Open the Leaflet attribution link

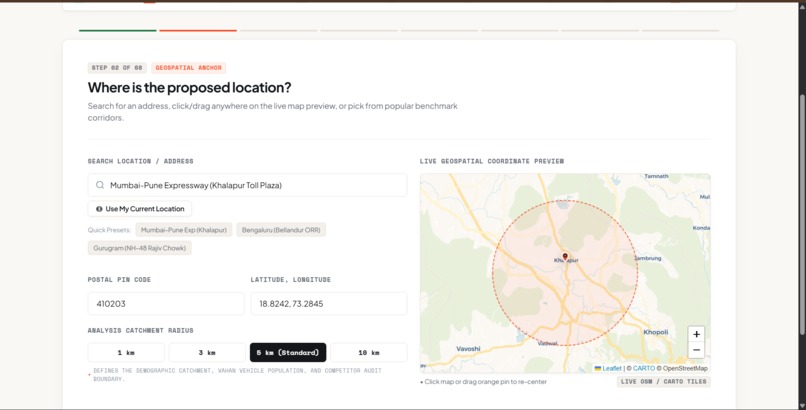coord(612,368)
